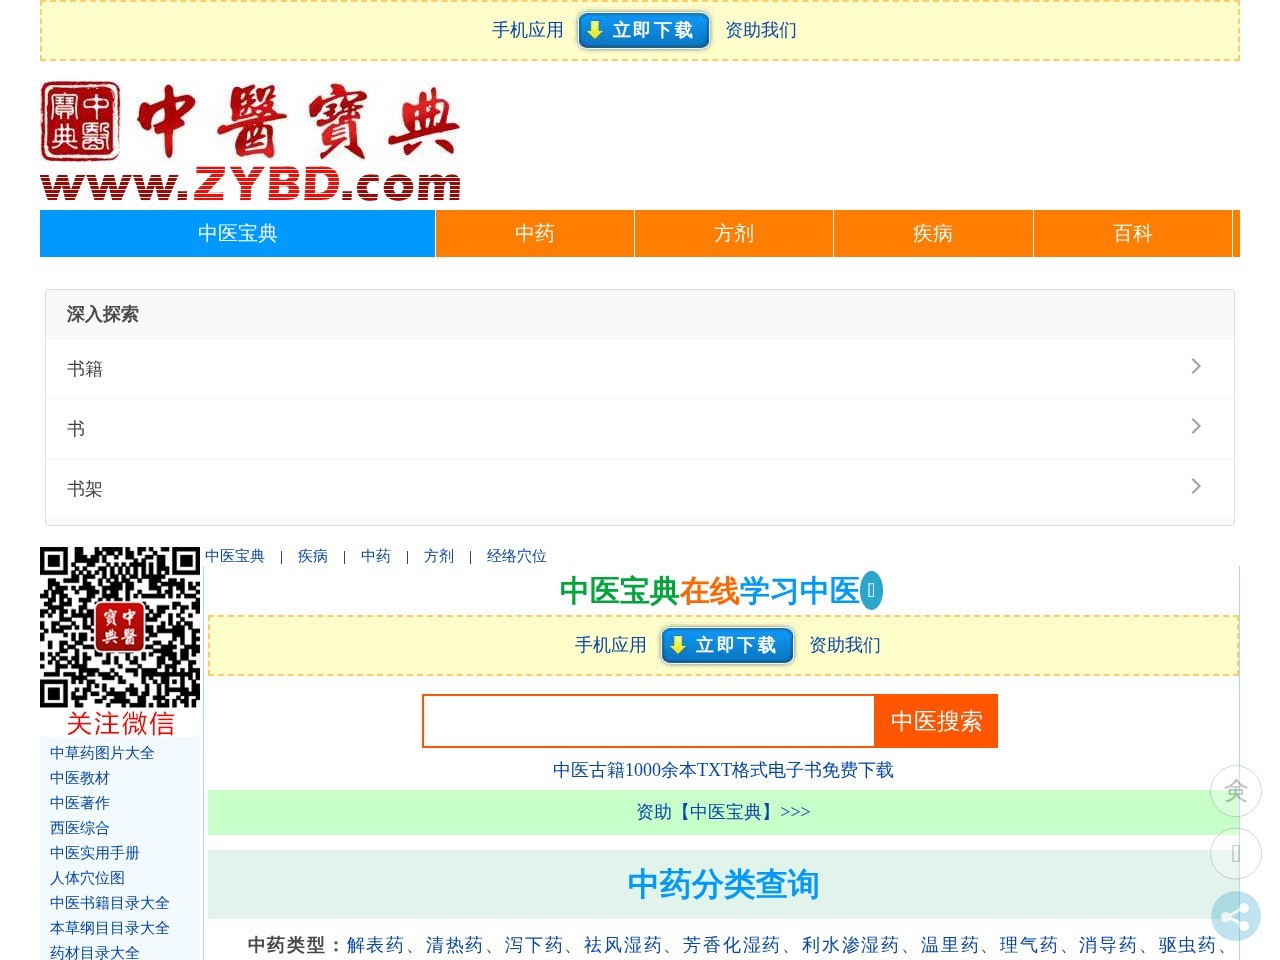Open the 中药 navigation tab
The image size is (1280, 960).
535,233
